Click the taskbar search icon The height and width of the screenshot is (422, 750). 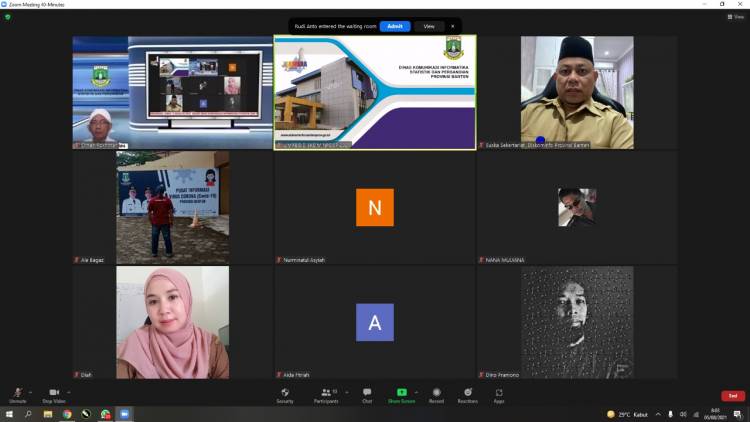(x=28, y=414)
